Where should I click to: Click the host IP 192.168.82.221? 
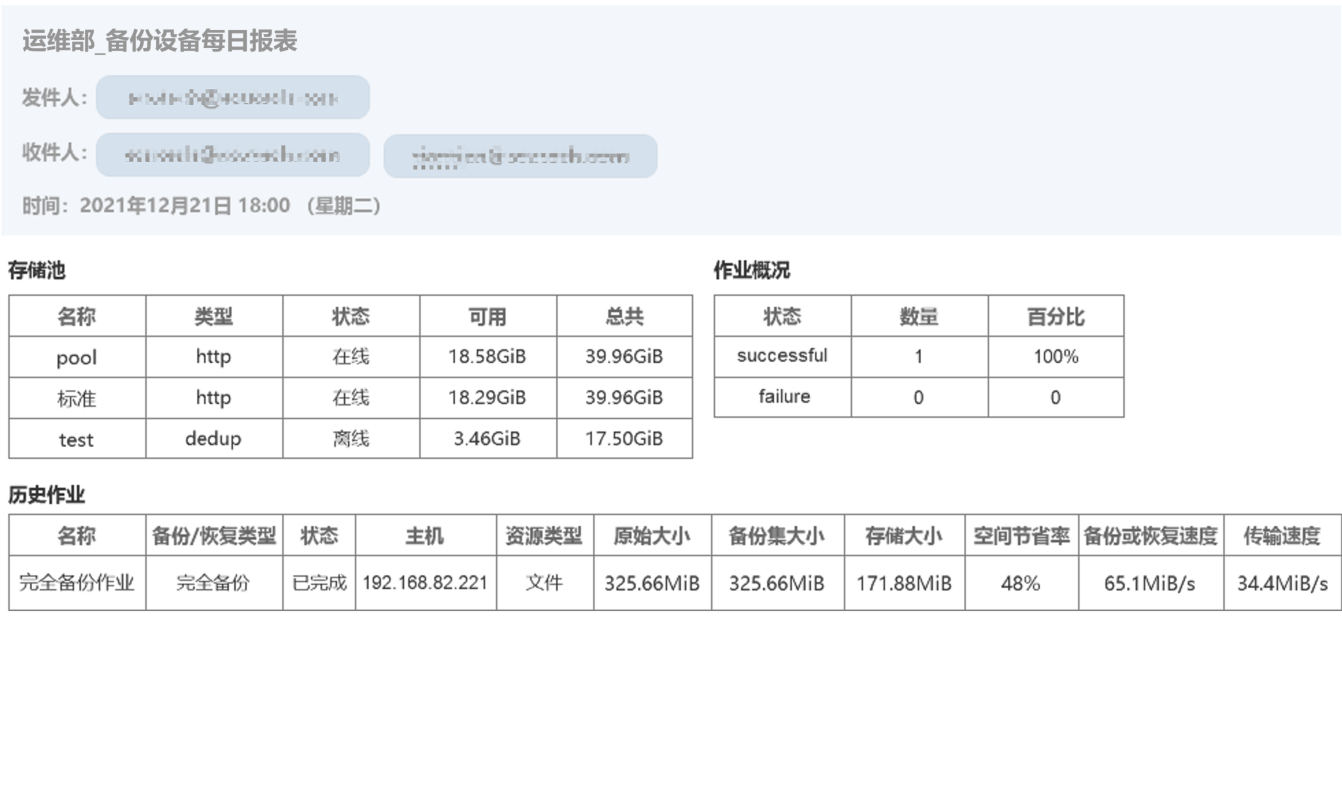coord(426,583)
